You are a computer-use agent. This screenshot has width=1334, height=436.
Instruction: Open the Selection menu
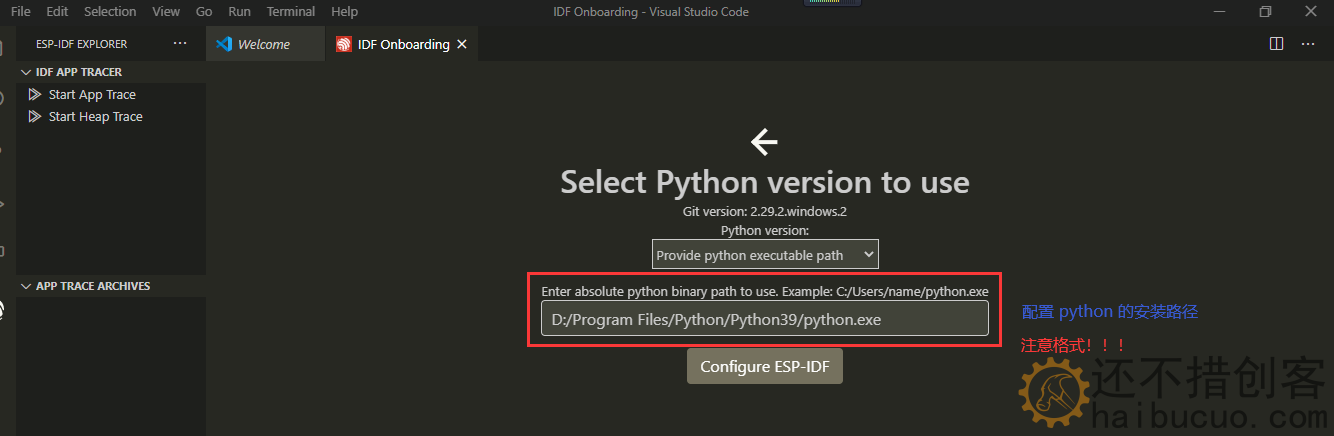click(110, 12)
